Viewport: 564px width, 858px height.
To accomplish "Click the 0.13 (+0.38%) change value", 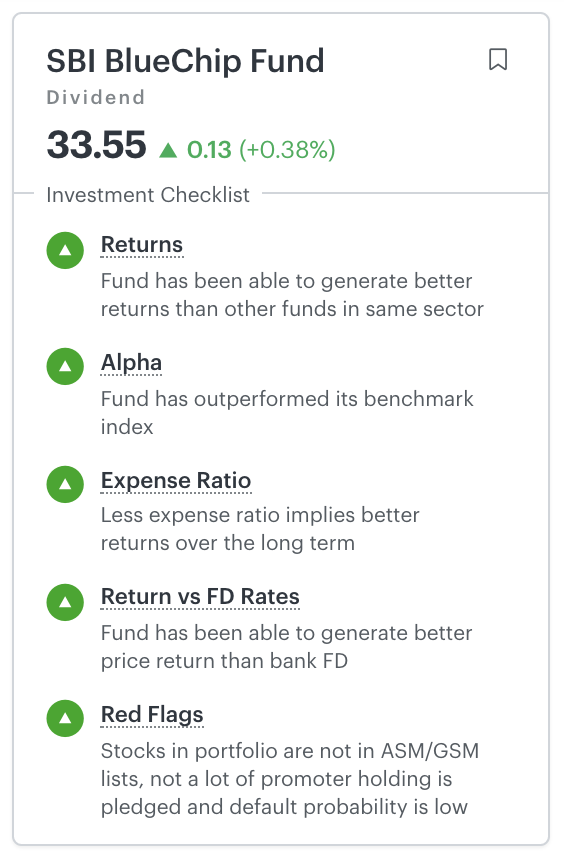I will pyautogui.click(x=261, y=149).
